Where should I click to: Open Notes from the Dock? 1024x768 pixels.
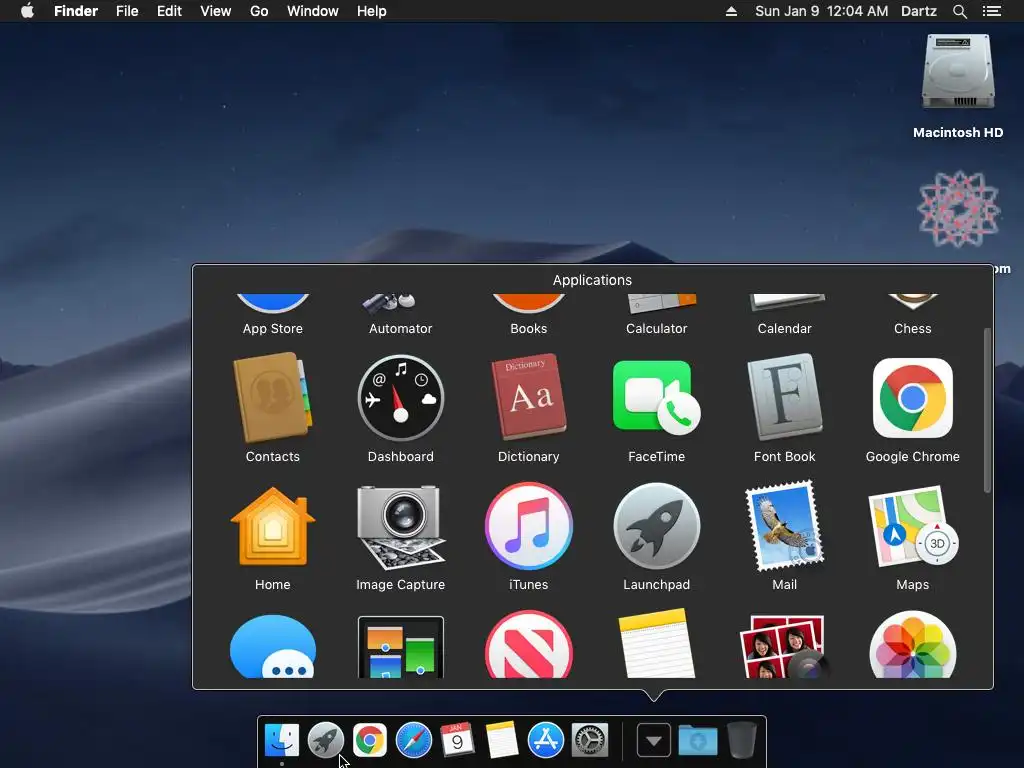pos(502,740)
